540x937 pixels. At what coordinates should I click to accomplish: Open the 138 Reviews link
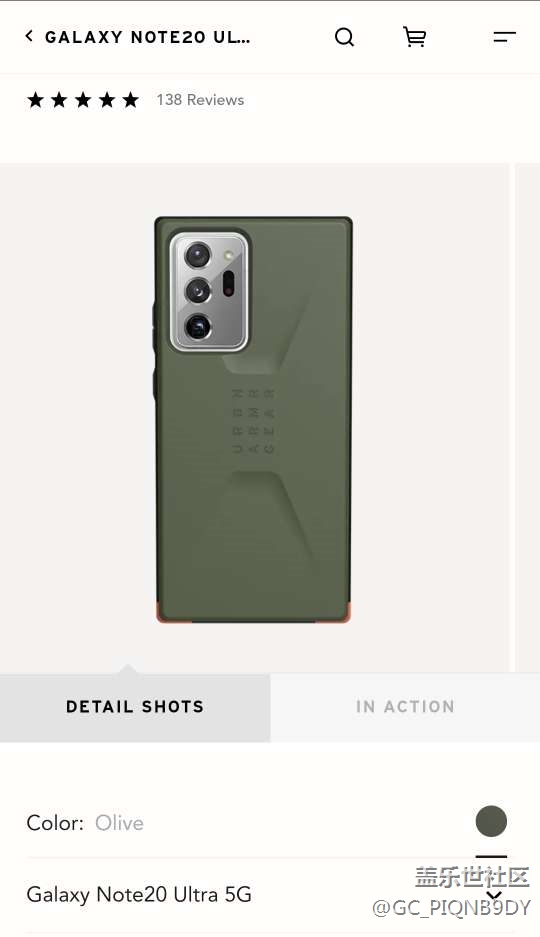(200, 100)
